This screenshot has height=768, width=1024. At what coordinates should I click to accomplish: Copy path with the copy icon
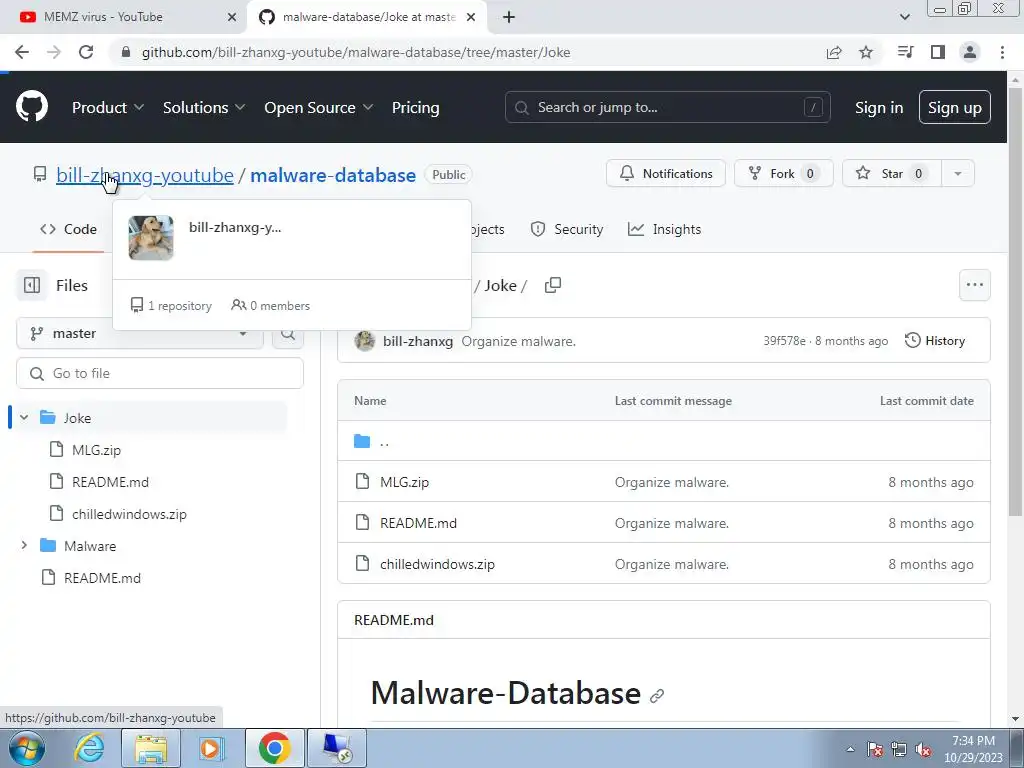point(553,285)
